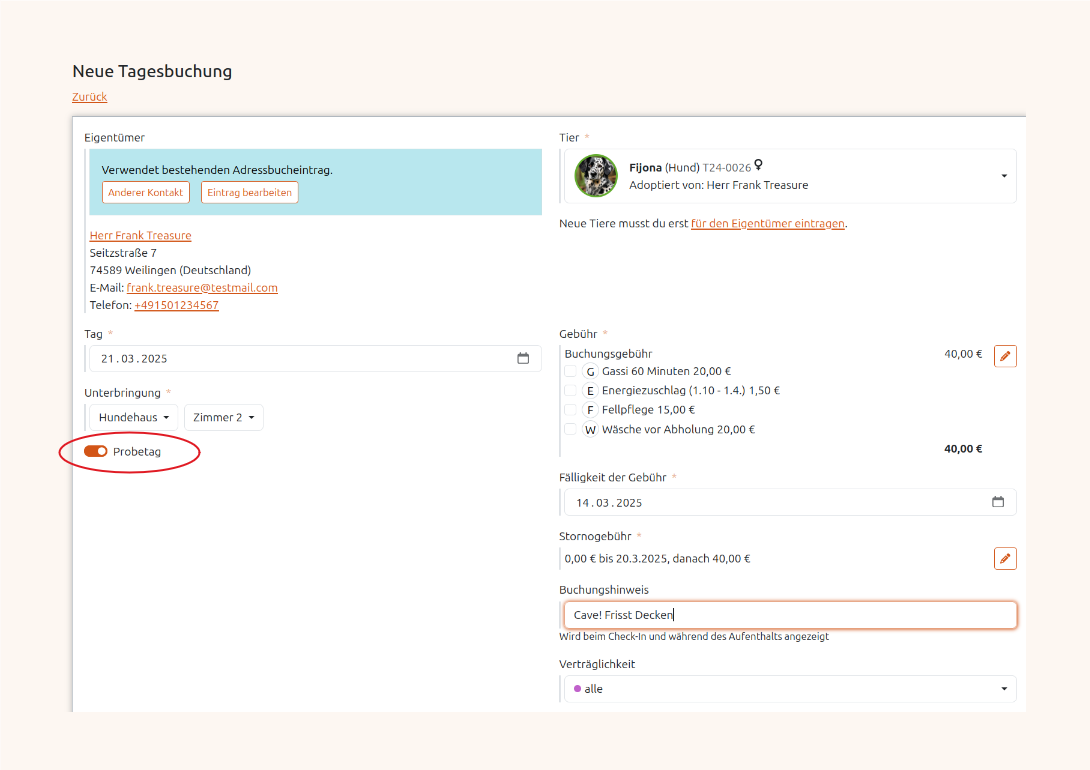Expand the Zimmer 2 dropdown

pos(224,417)
